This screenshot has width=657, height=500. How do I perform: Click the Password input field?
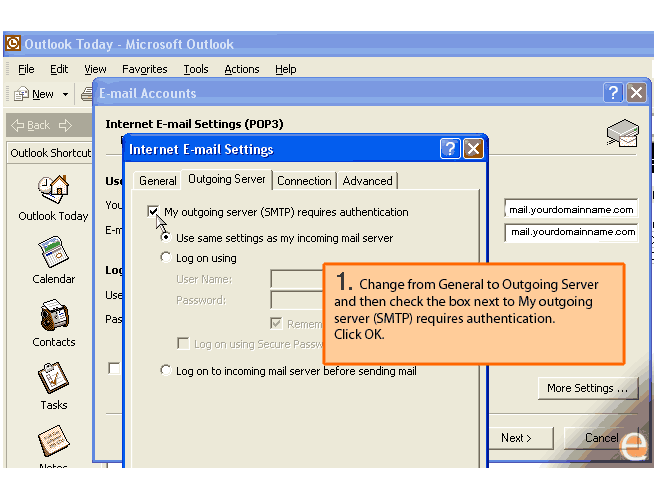pos(297,300)
